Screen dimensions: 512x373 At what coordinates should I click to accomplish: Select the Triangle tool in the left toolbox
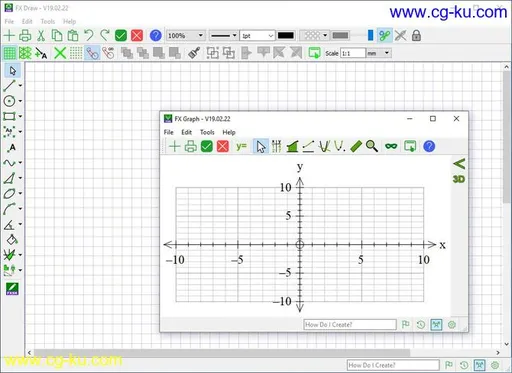[9, 178]
